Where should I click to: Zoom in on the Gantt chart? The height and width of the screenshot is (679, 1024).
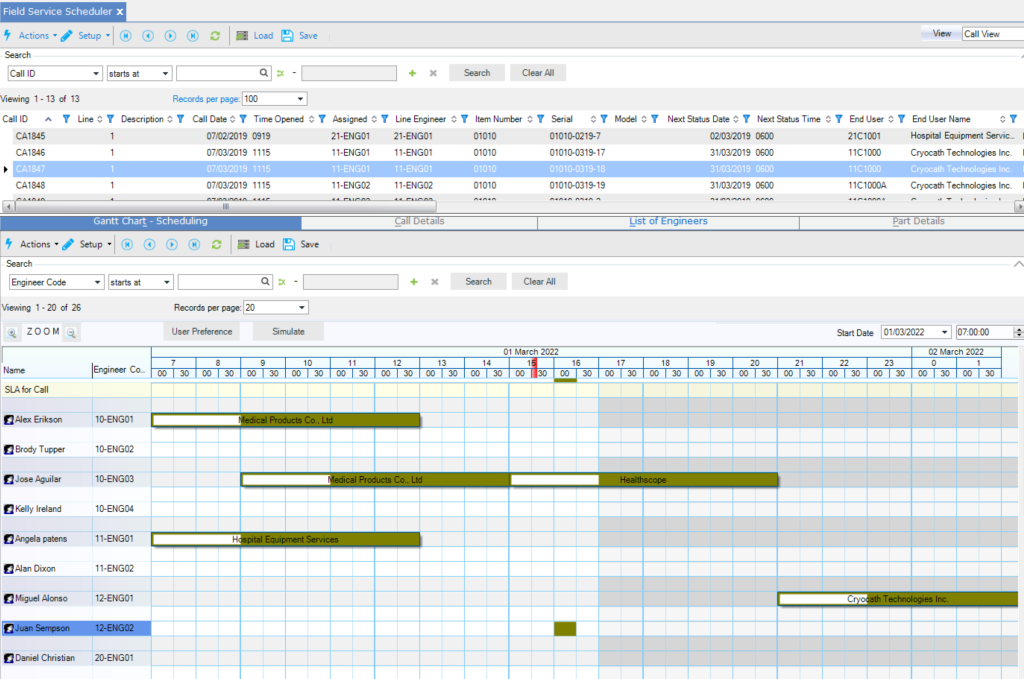(12, 332)
